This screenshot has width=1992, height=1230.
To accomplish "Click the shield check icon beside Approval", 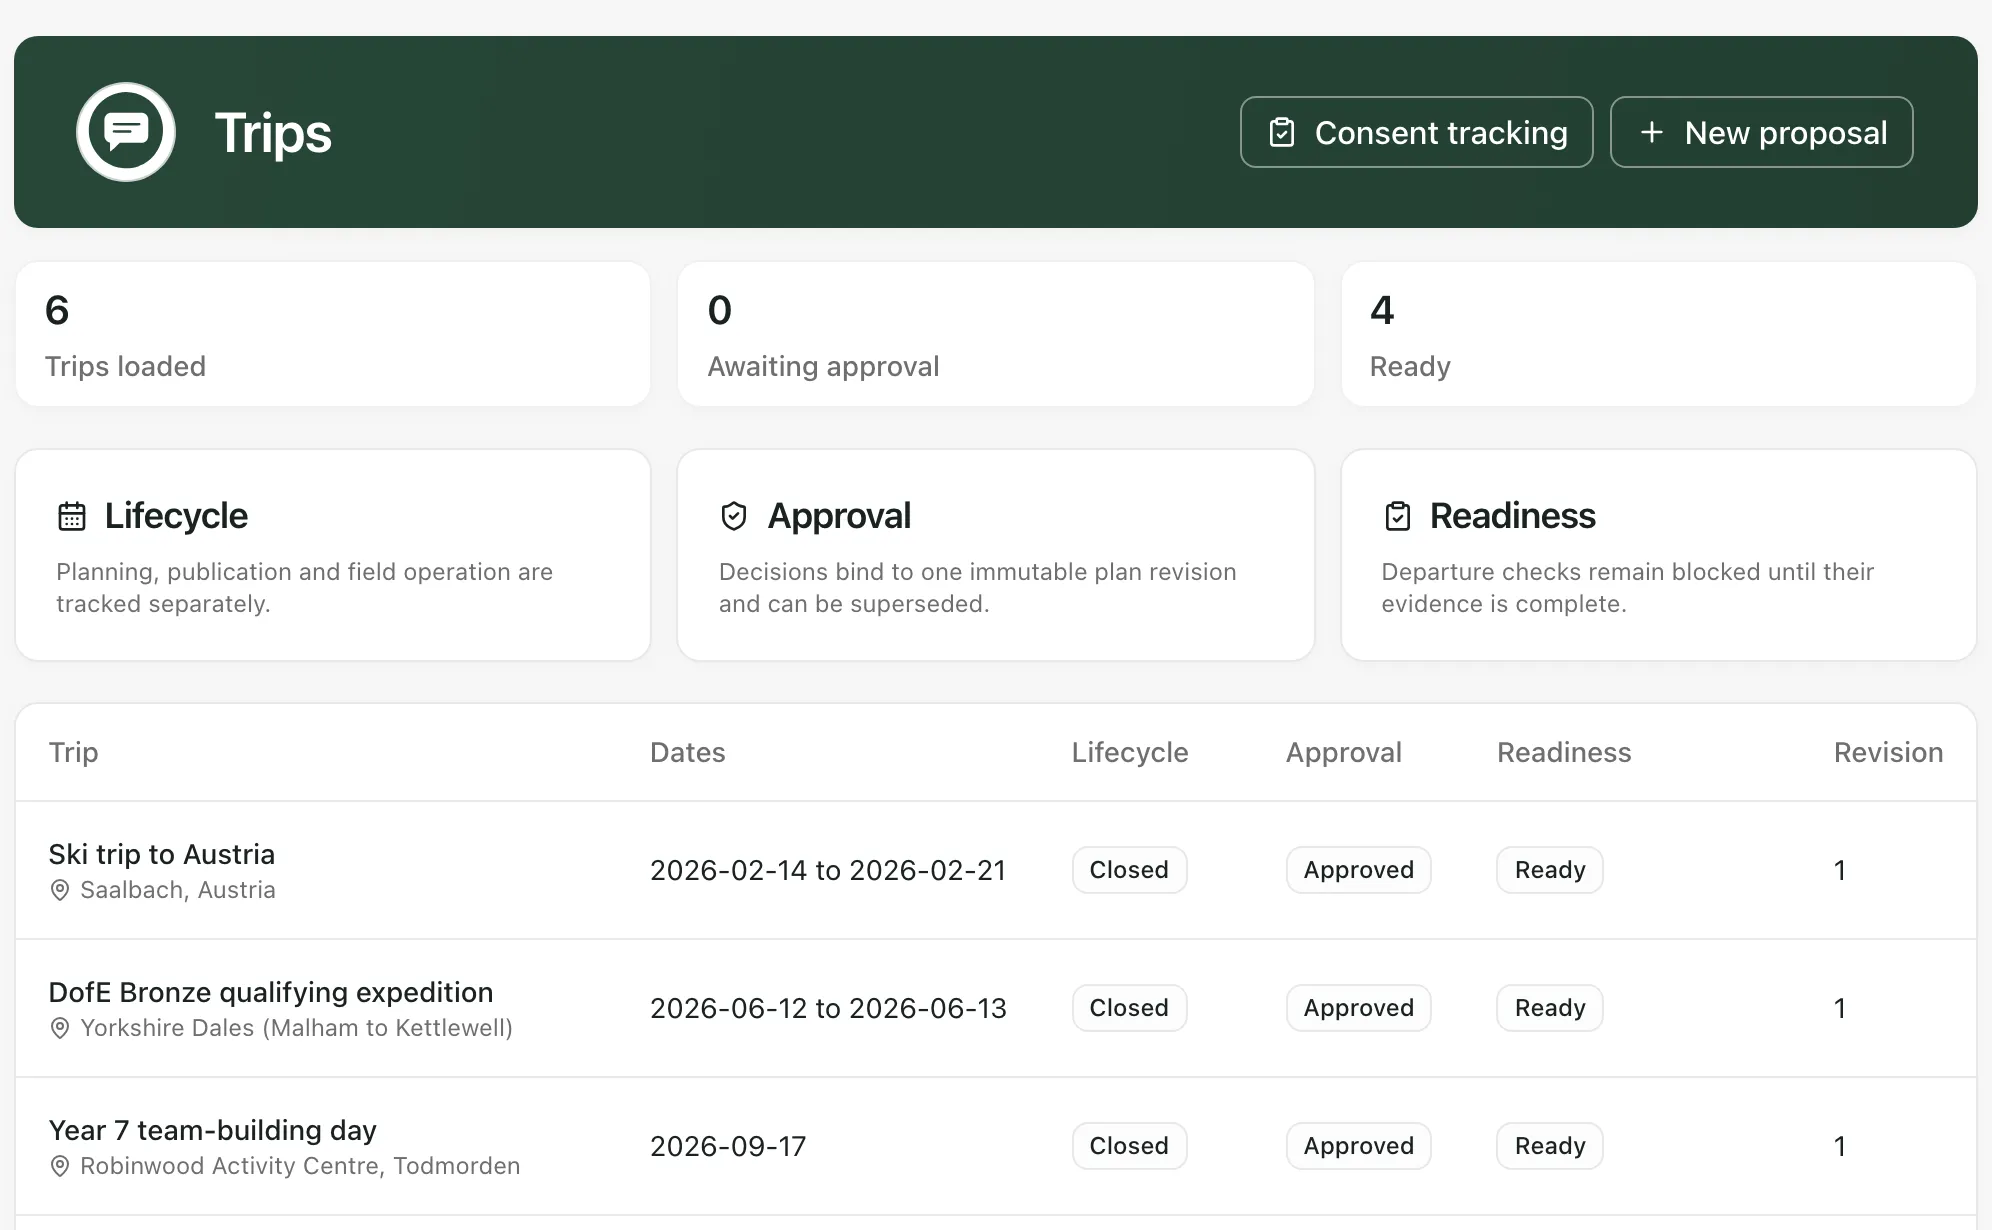I will coord(734,516).
